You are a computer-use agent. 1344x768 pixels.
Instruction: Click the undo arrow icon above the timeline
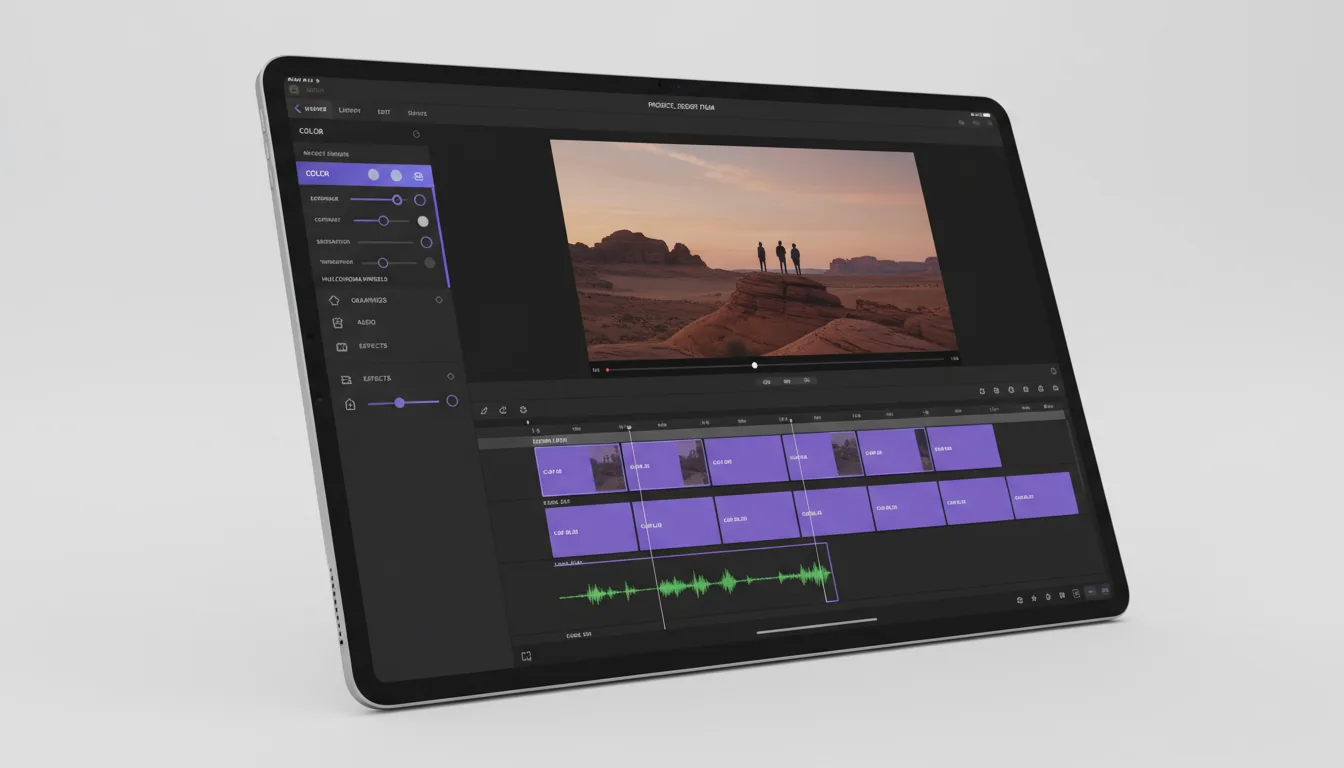[503, 411]
